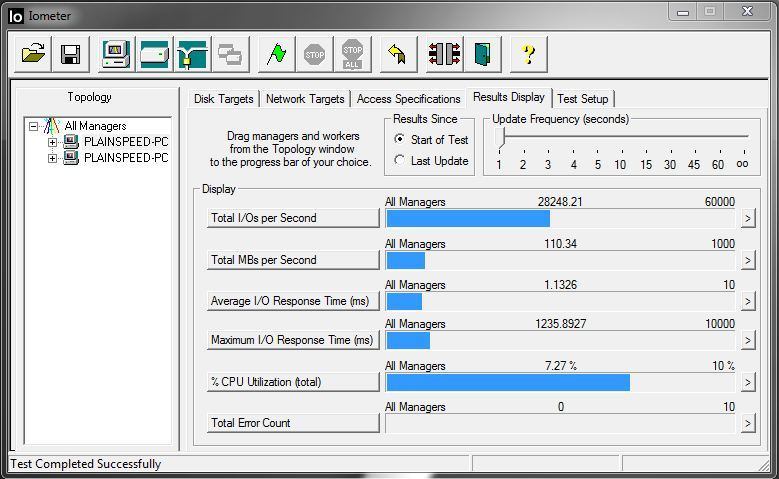Screen dimensions: 779x479
Task: Switch to Network Targets tab
Action: click(305, 98)
